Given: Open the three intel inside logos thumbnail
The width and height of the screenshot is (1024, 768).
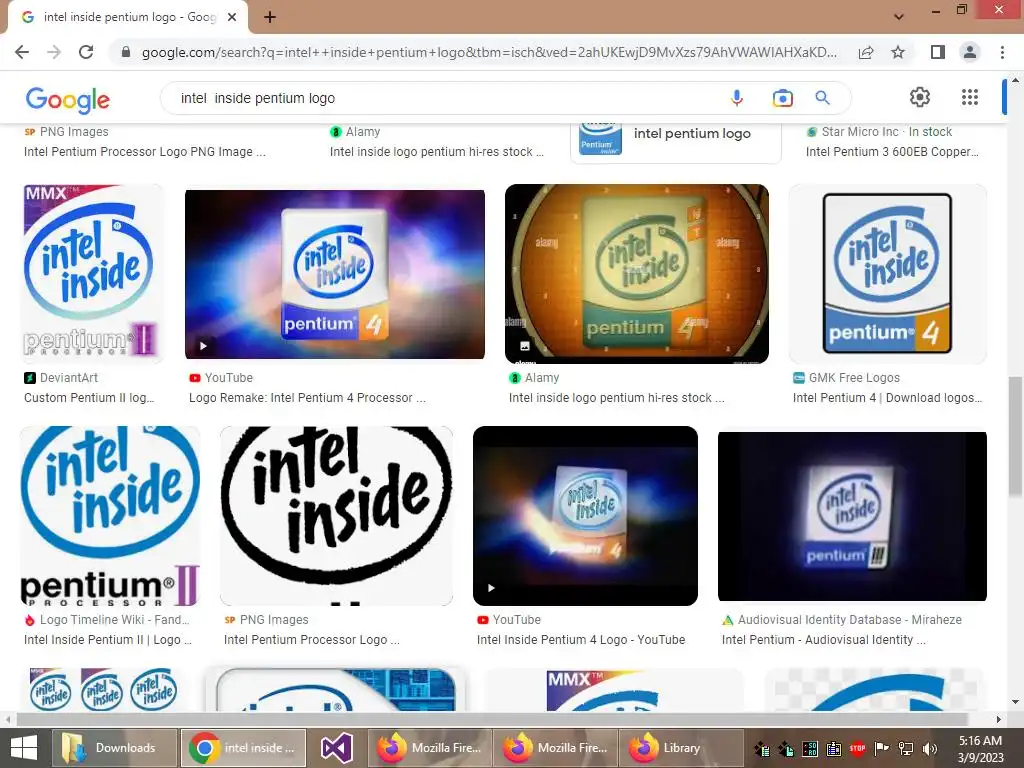Looking at the screenshot, I should 103,690.
